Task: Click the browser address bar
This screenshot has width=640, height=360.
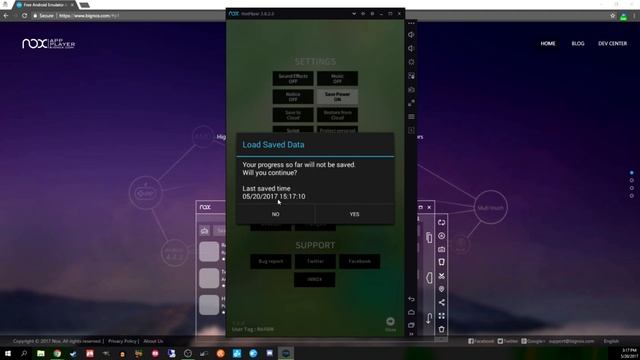Action: (x=318, y=16)
